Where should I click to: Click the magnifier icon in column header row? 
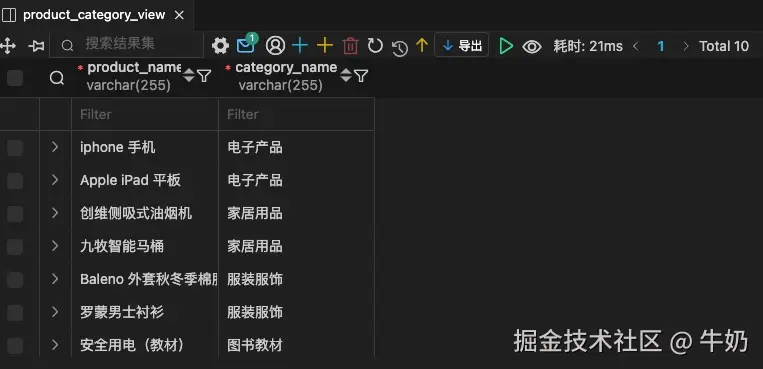[x=57, y=78]
